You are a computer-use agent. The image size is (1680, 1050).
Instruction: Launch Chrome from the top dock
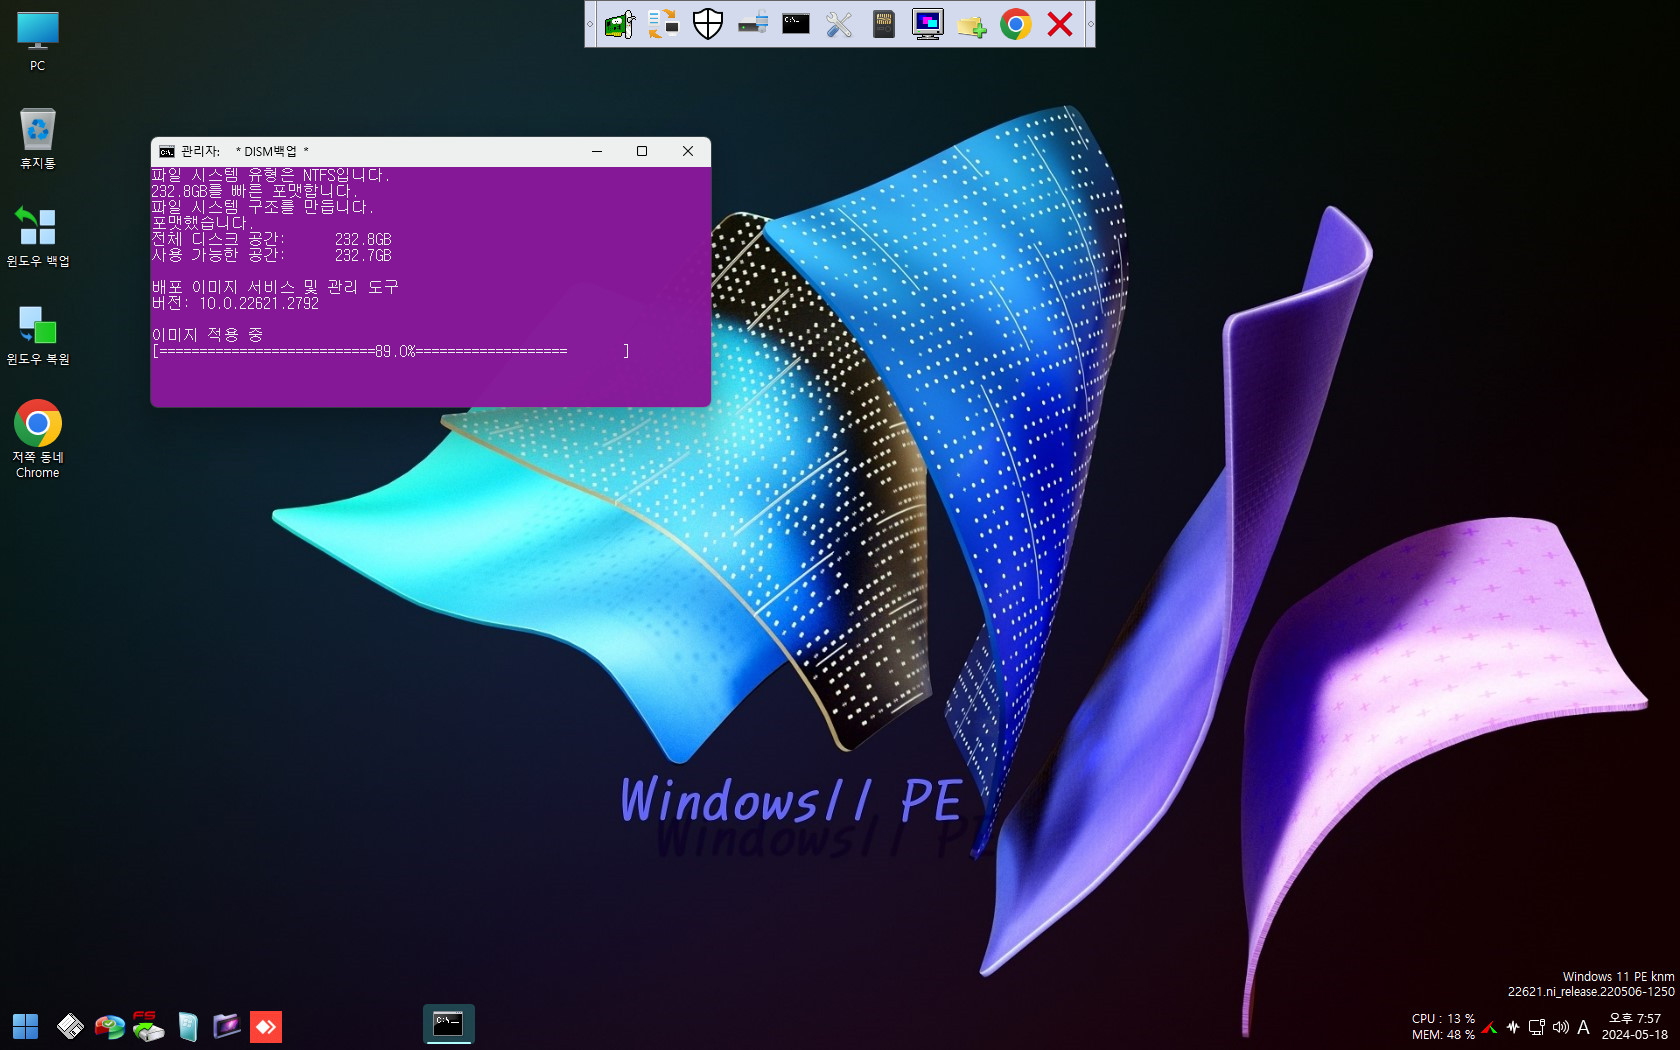(x=1016, y=24)
